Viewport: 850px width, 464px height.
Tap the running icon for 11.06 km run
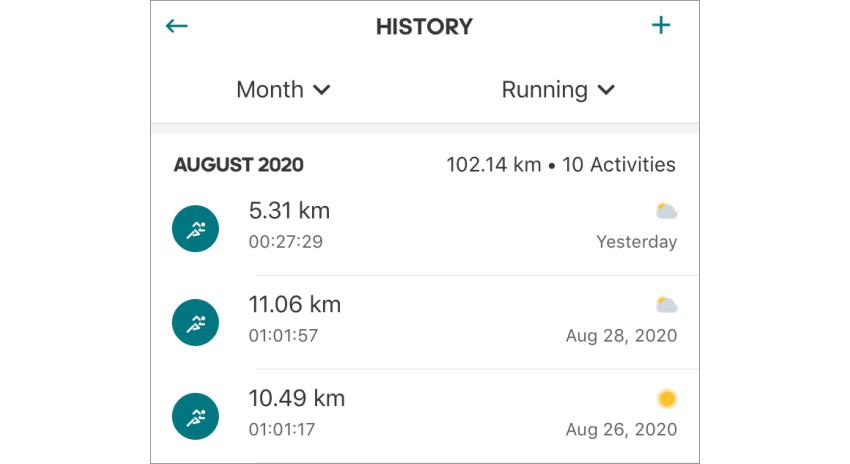tap(196, 322)
